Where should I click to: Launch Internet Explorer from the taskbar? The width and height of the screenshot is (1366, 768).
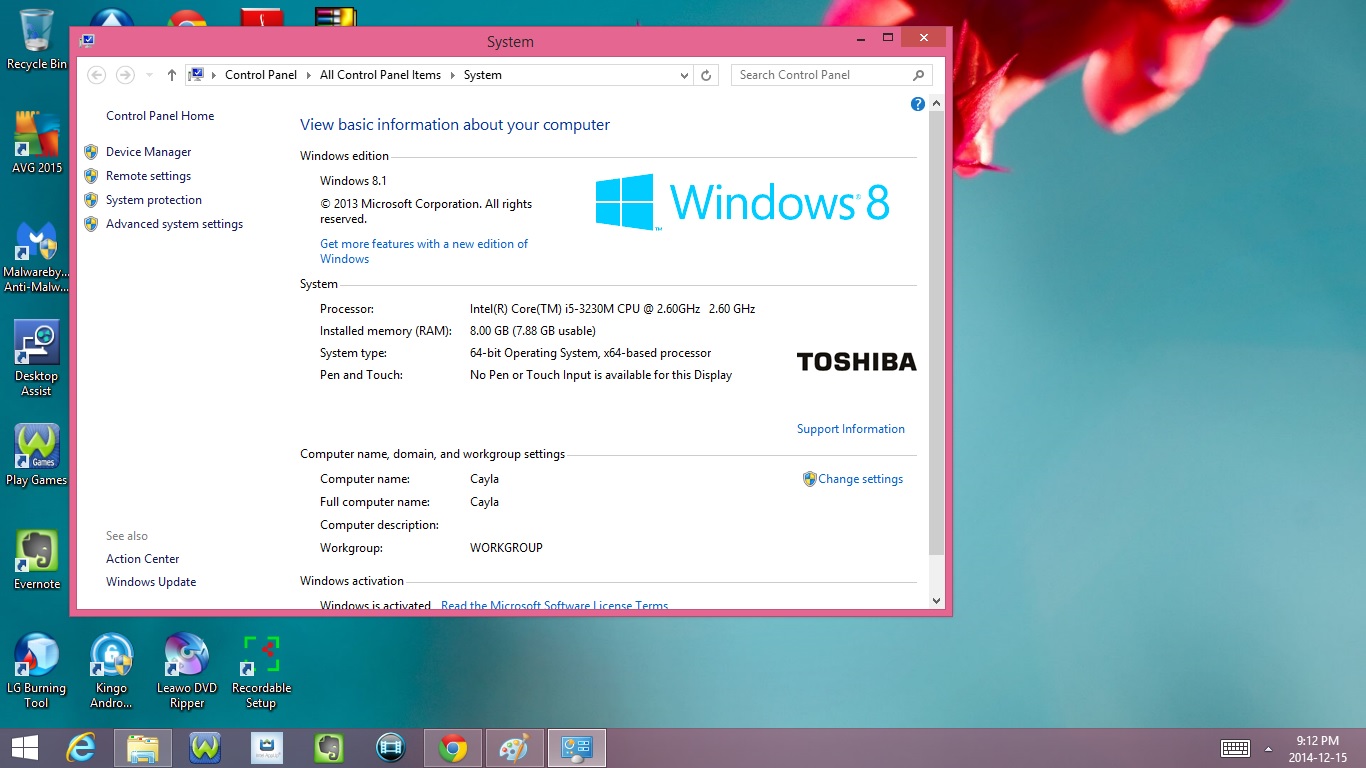[x=81, y=748]
